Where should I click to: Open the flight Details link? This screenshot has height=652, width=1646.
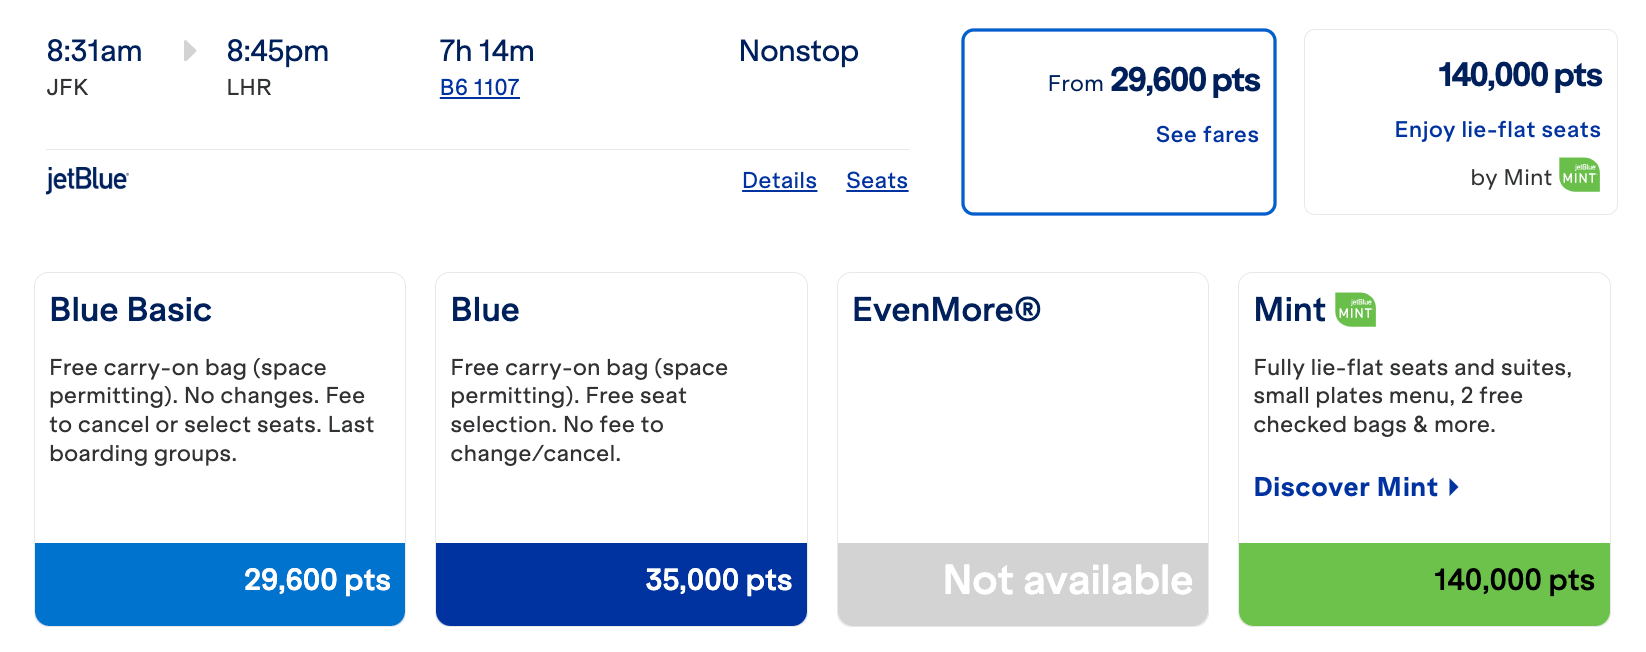point(779,181)
